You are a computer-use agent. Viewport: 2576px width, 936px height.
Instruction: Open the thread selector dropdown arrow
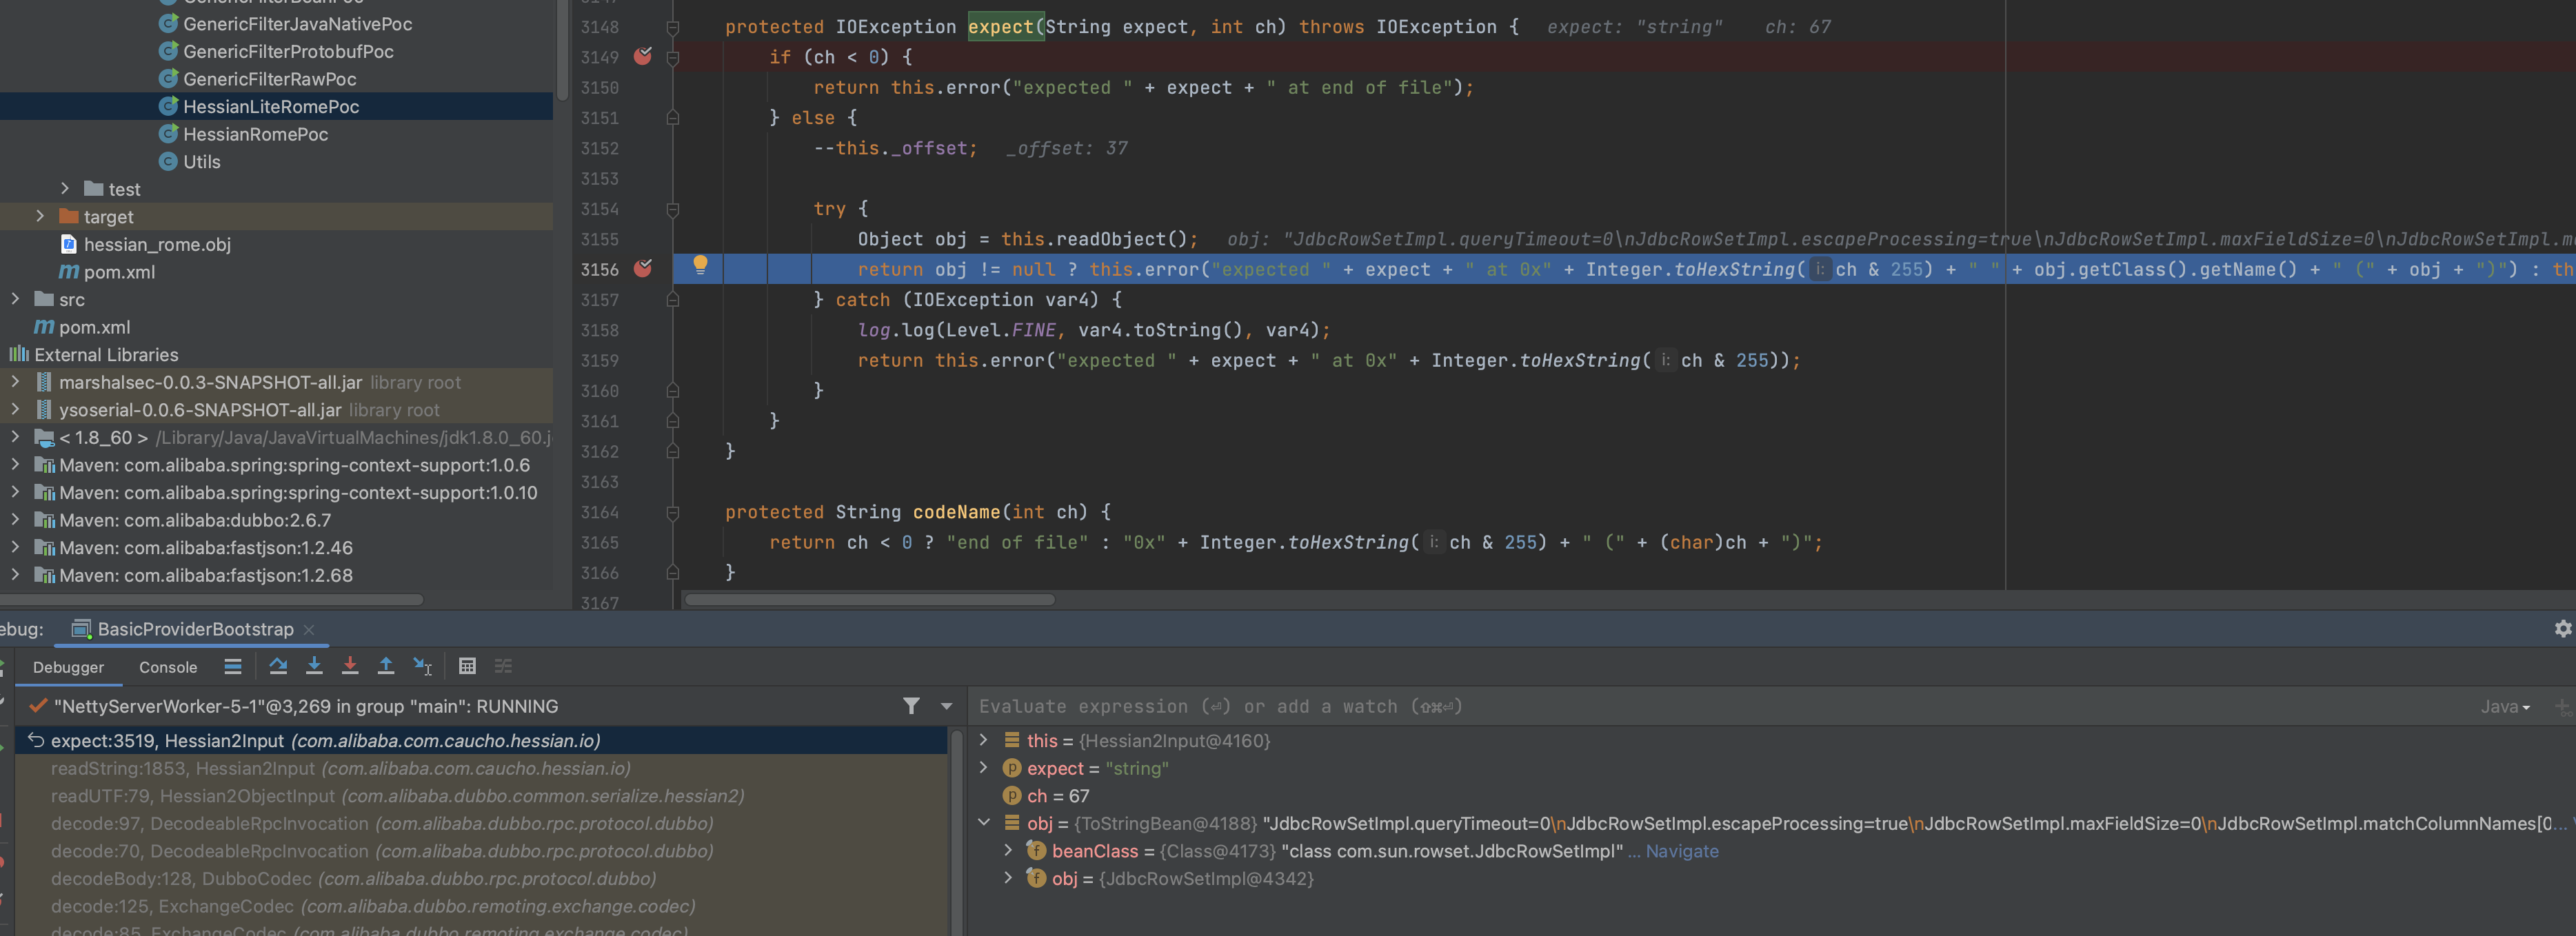click(x=946, y=706)
